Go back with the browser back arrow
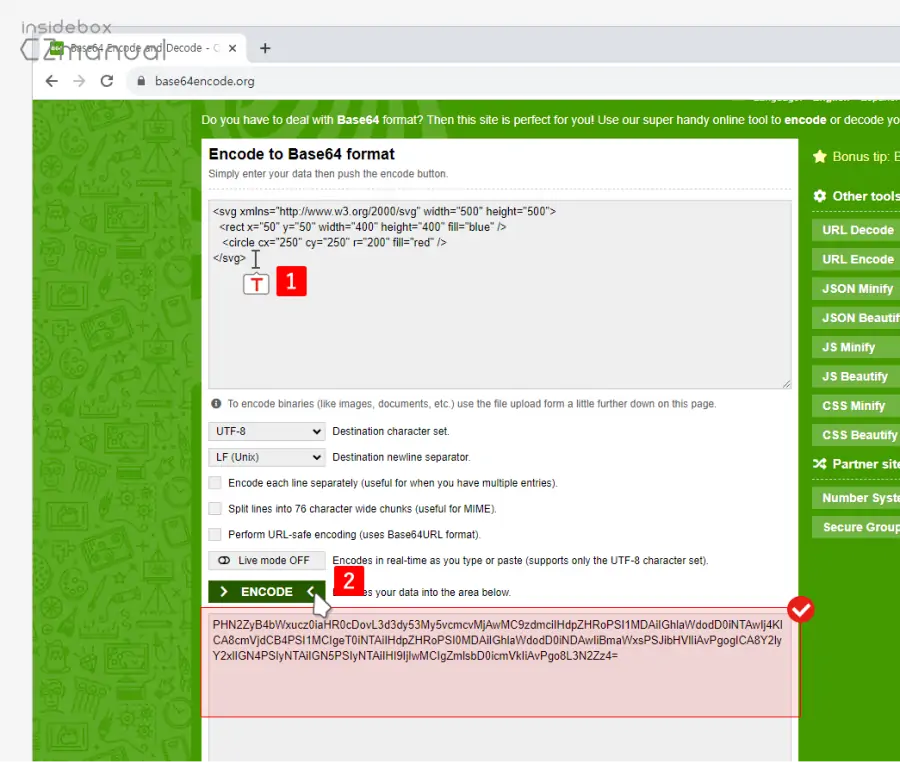 pyautogui.click(x=52, y=81)
